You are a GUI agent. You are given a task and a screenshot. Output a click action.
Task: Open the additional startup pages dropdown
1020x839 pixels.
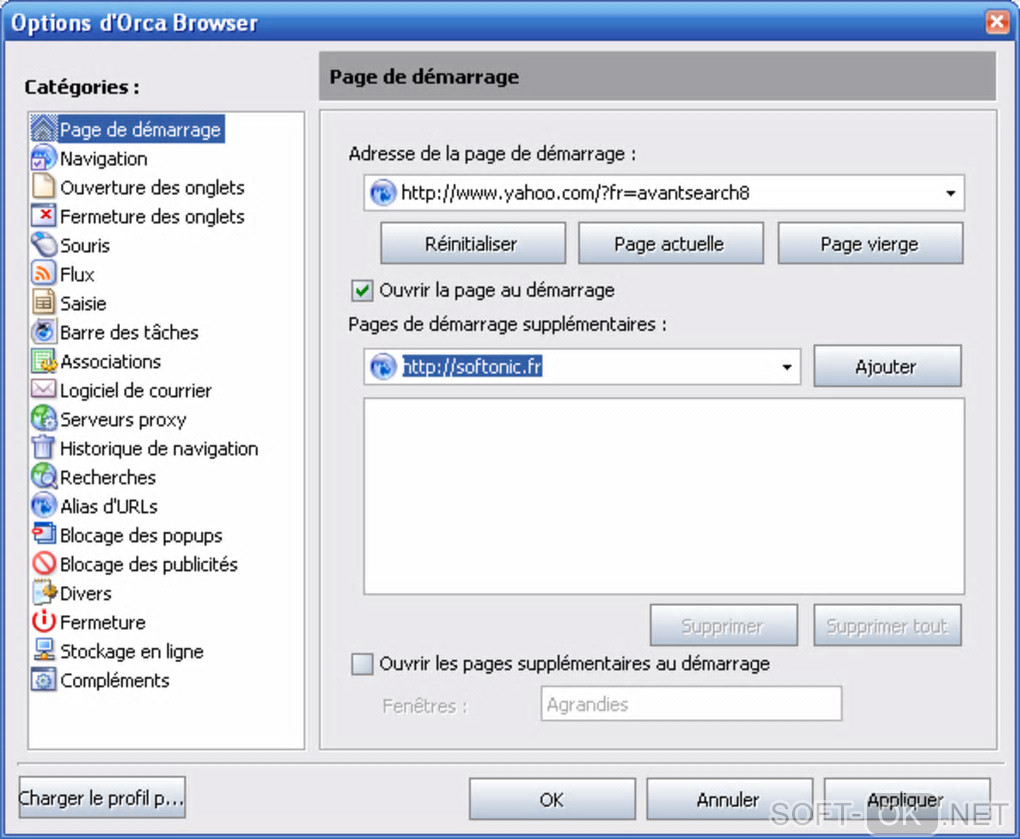click(787, 367)
